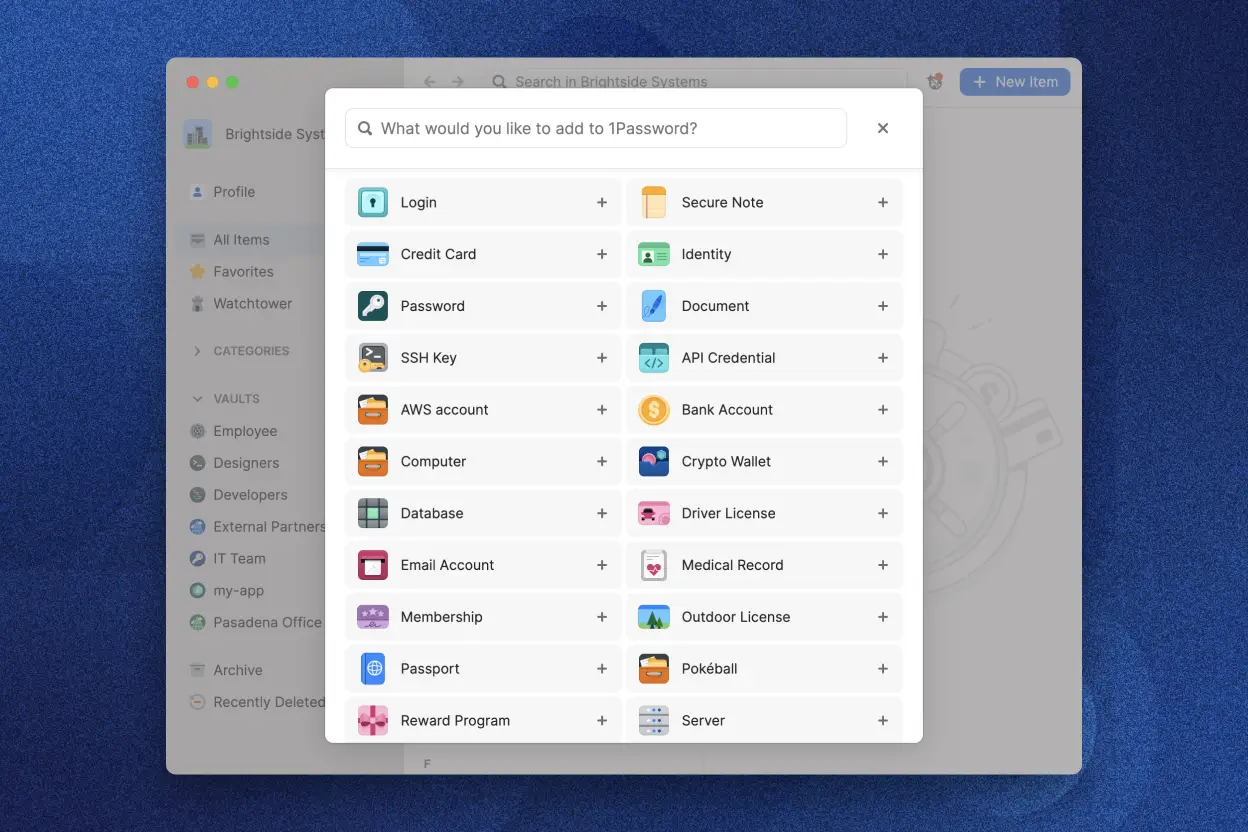Click the Medical Record heart icon
1248x832 pixels.
[654, 565]
